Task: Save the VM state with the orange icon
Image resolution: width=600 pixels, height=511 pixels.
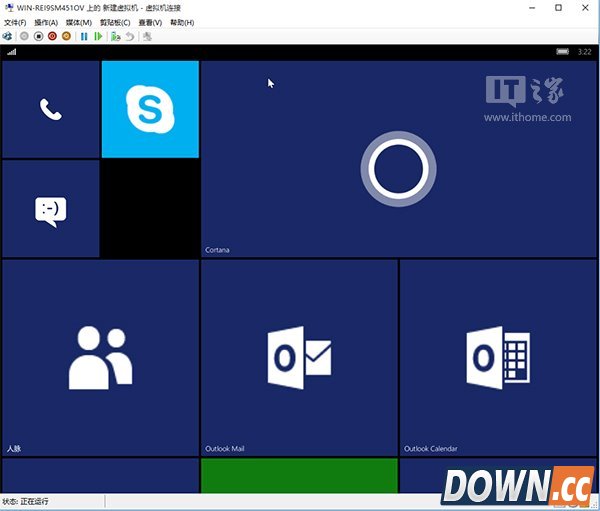Action: [66, 36]
